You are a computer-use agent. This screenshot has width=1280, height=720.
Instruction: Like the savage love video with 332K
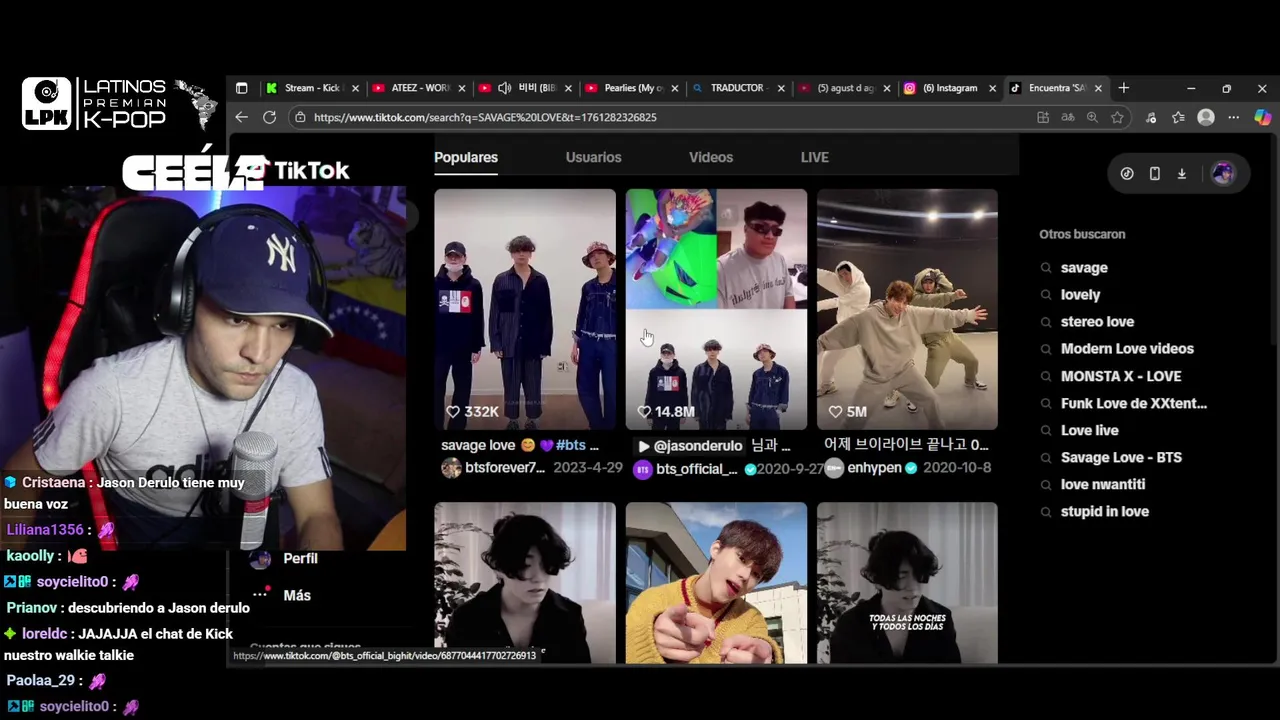tap(452, 412)
